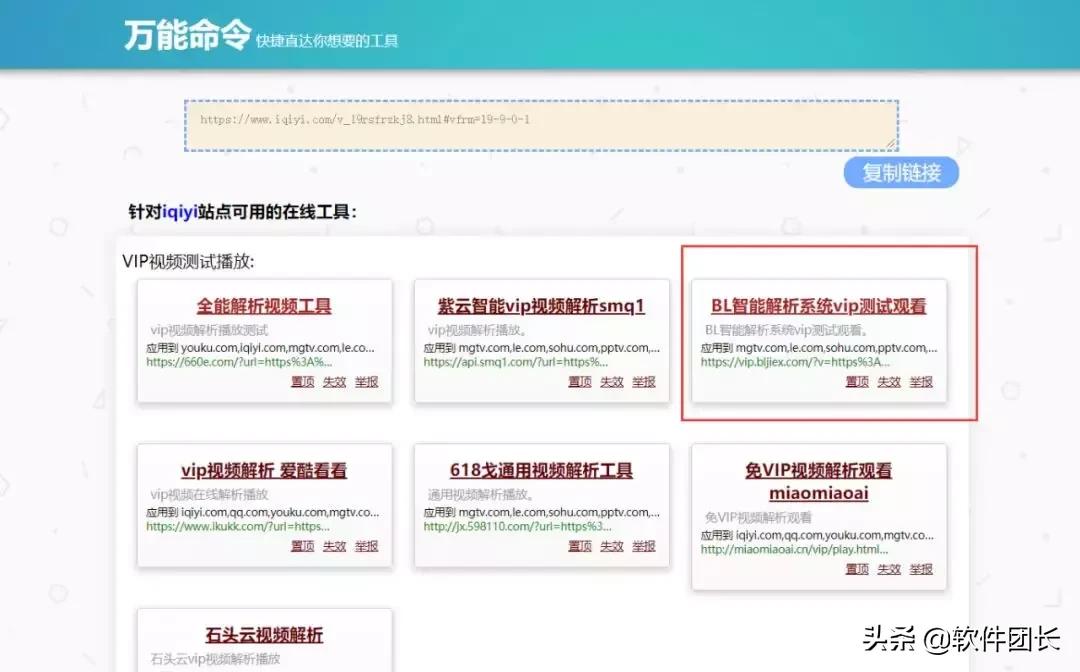1080x672 pixels.
Task: Open the 石头云视频解析 tool
Action: pyautogui.click(x=263, y=634)
